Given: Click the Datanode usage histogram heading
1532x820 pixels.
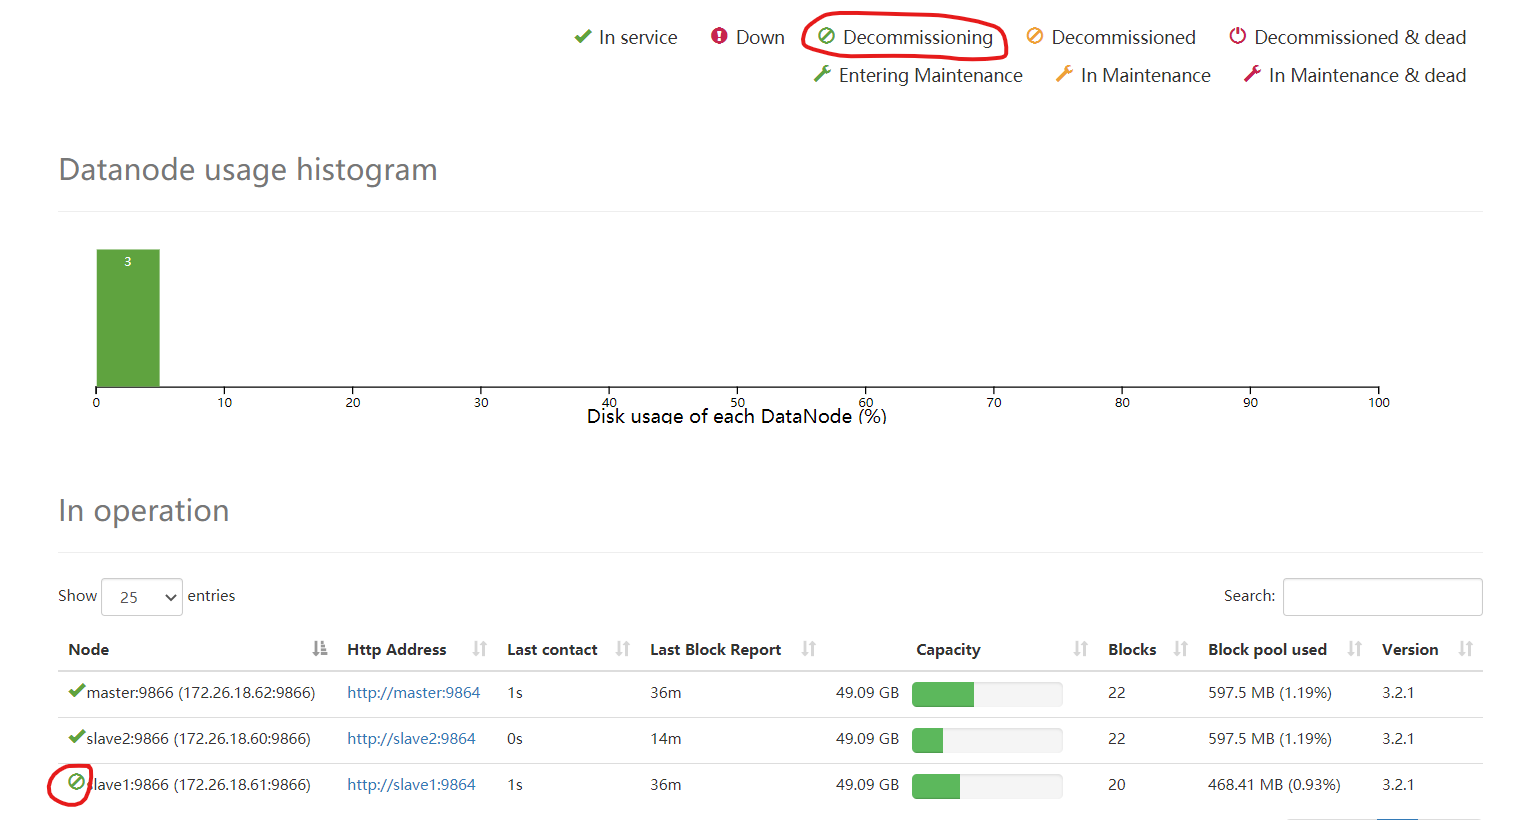Looking at the screenshot, I should [248, 170].
